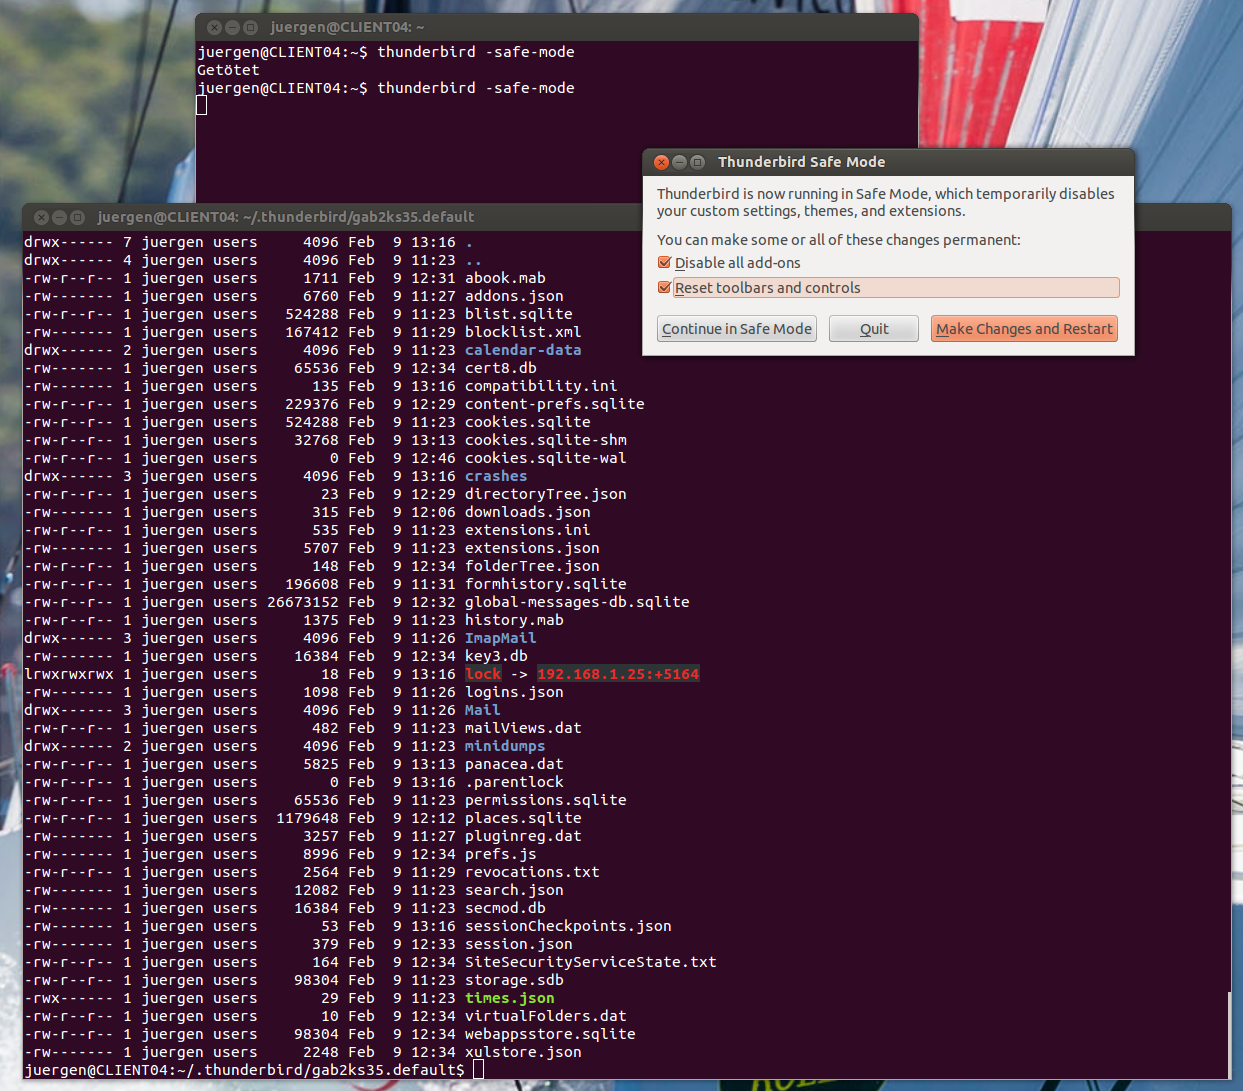The image size is (1243, 1091).
Task: Click the abook.mab filename
Action: (x=505, y=278)
